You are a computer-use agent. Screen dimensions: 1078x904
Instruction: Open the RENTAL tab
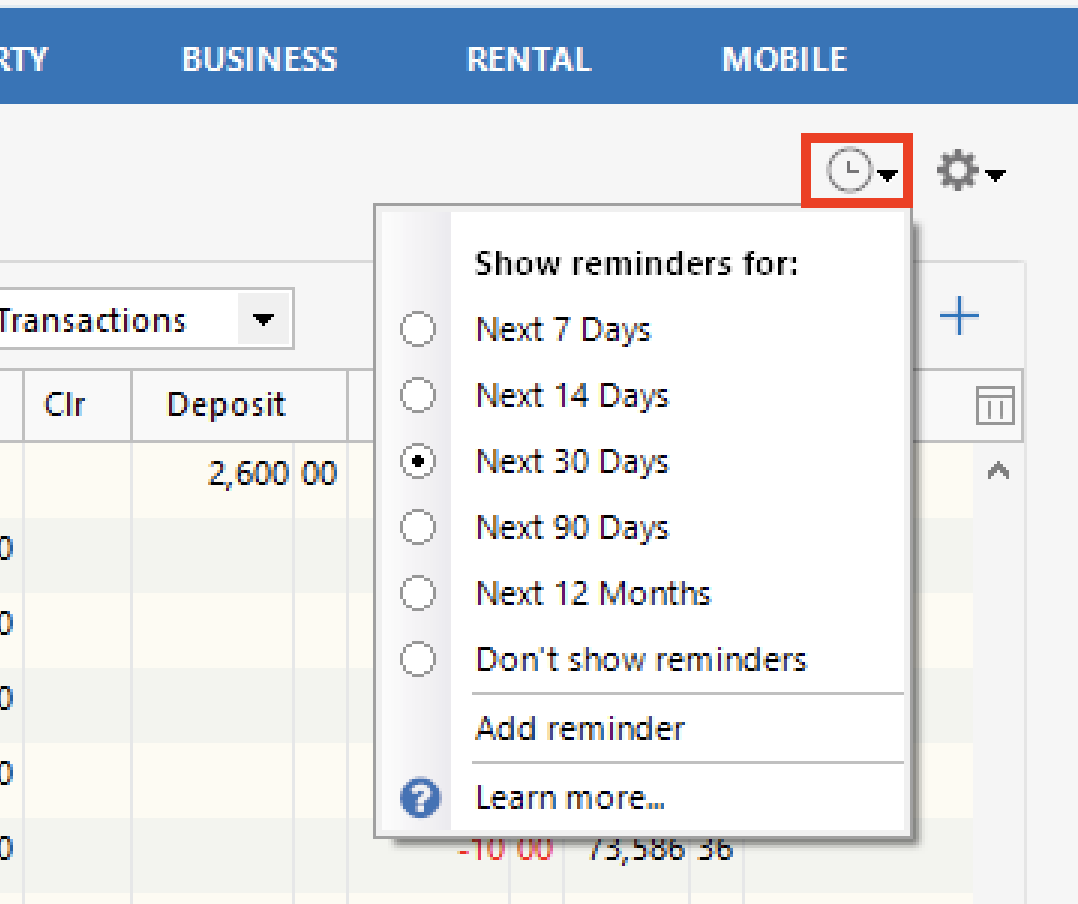[x=528, y=58]
